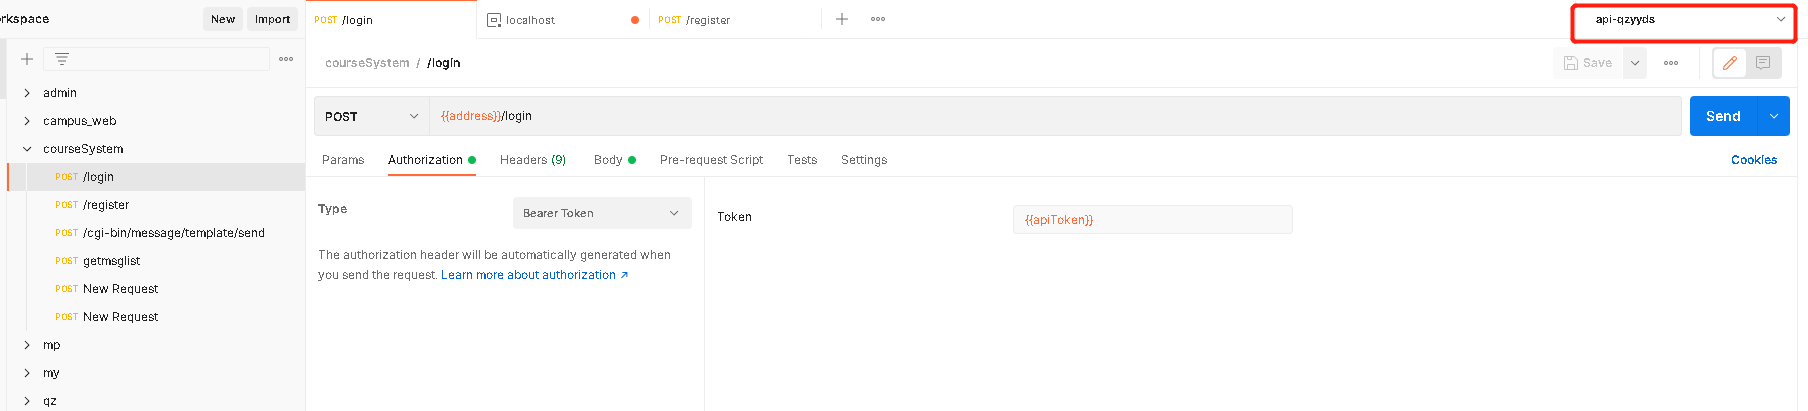This screenshot has width=1808, height=411.
Task: Click the pencil edit mode icon
Action: click(1730, 63)
